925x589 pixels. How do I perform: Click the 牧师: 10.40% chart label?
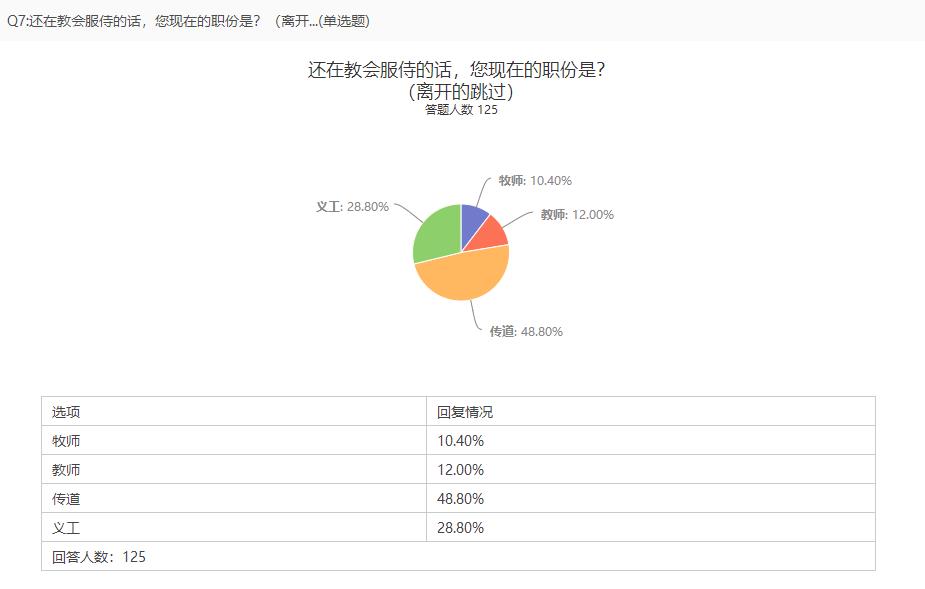click(535, 181)
